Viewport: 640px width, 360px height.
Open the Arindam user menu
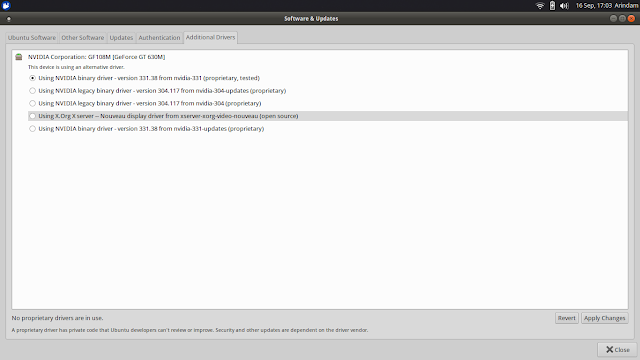[x=626, y=6]
